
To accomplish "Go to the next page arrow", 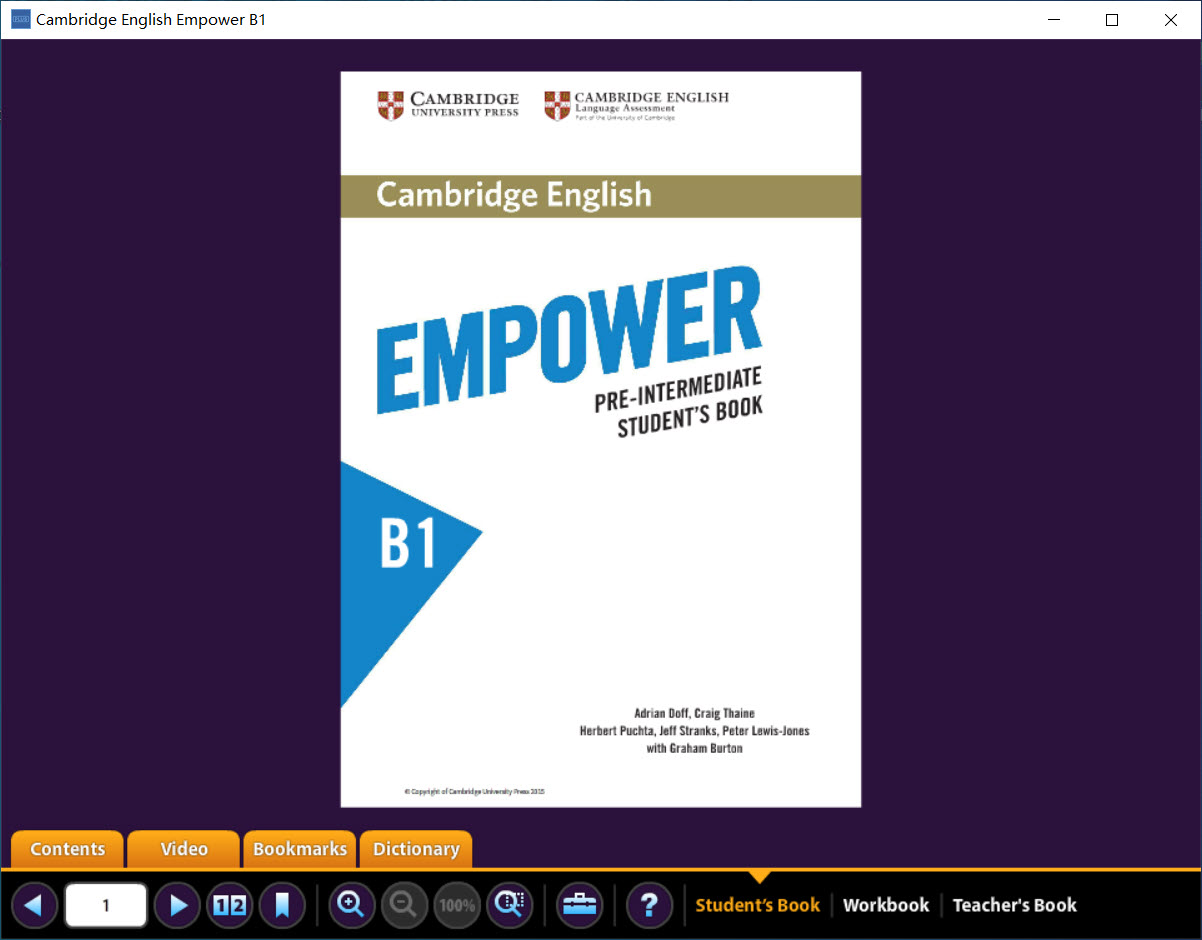I will [x=178, y=906].
